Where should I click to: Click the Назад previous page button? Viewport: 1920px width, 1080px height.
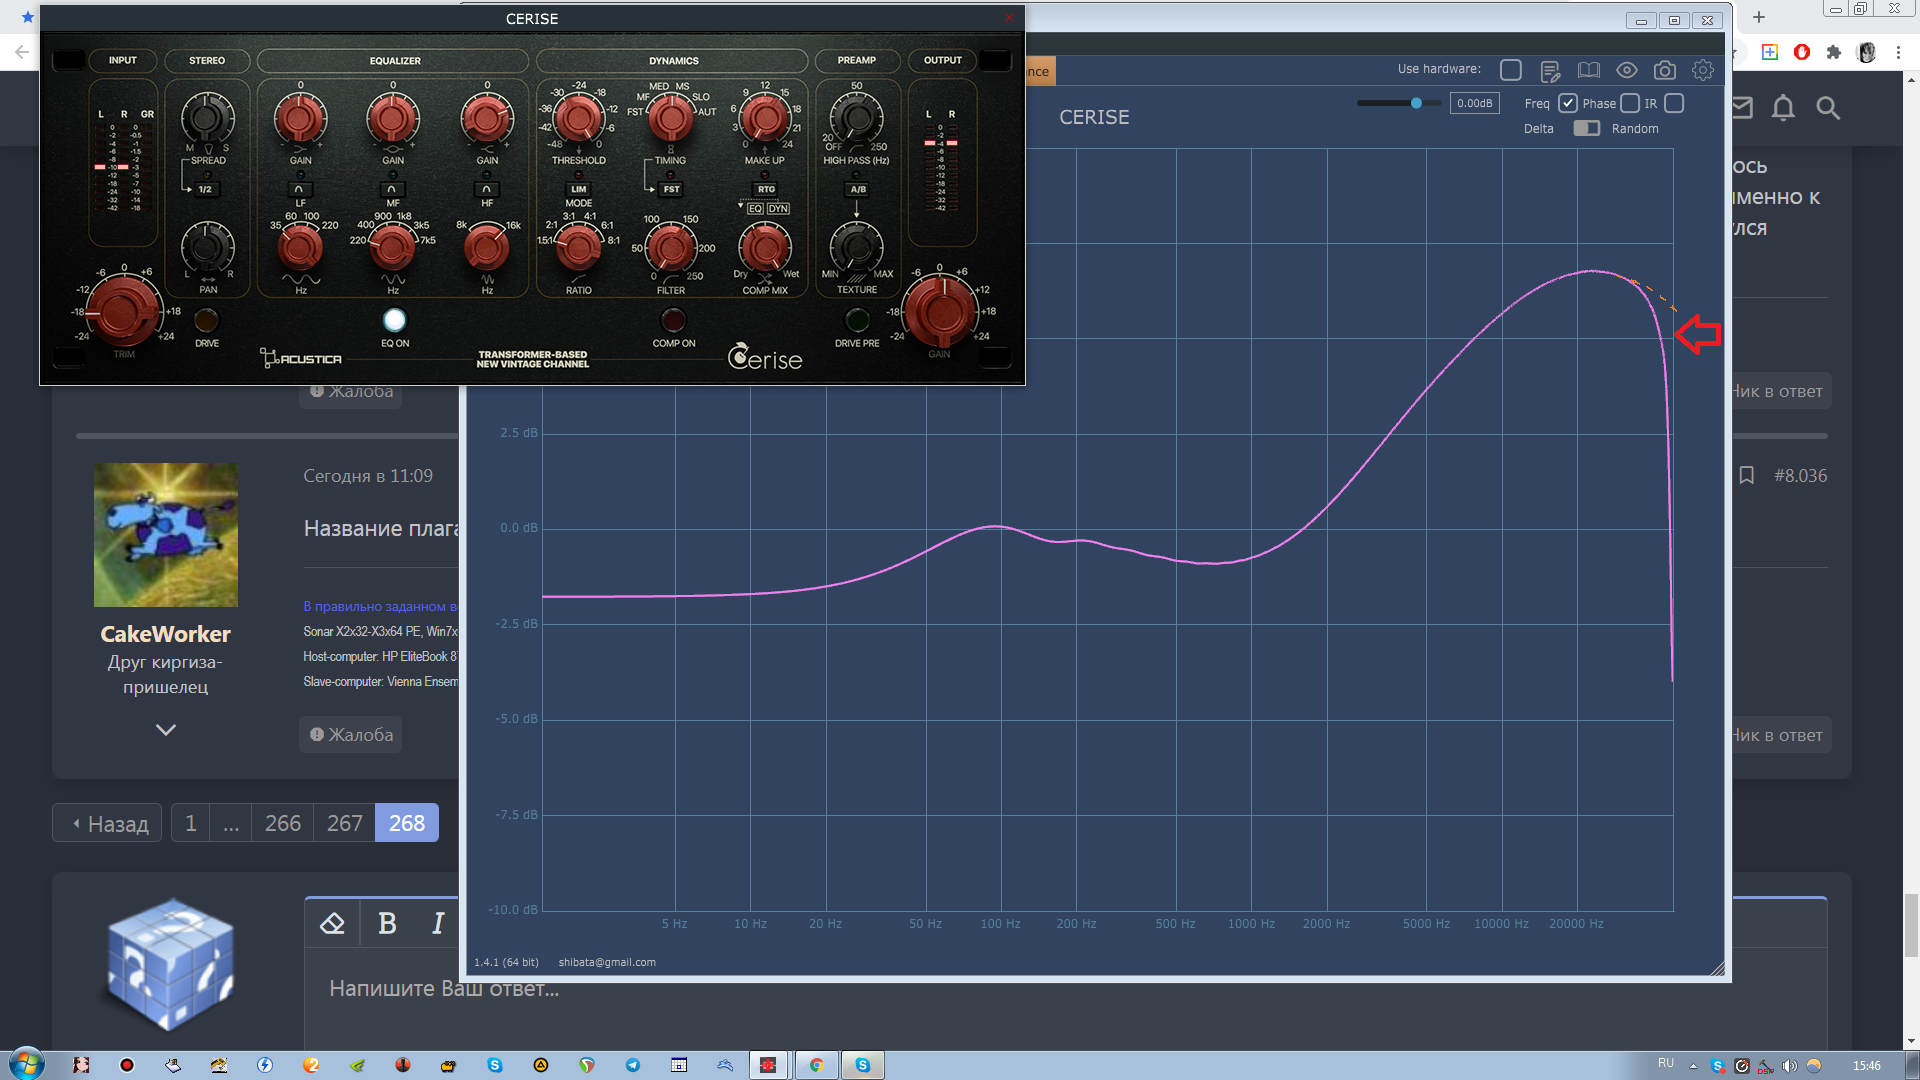point(108,823)
